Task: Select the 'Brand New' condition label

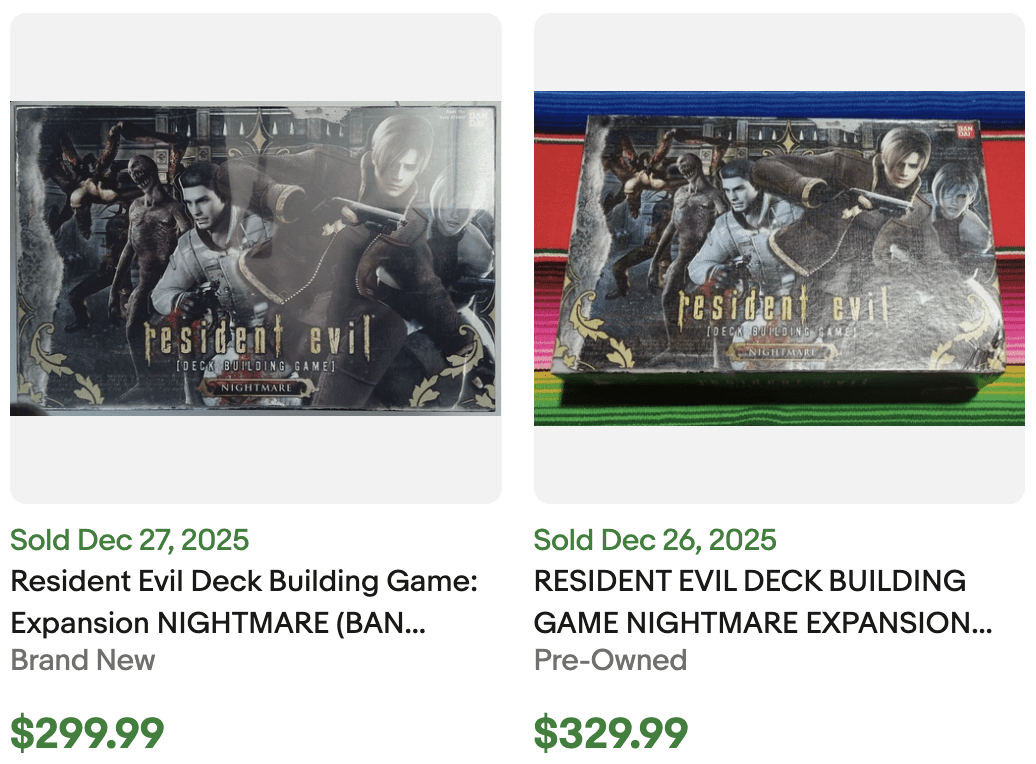Action: click(81, 660)
